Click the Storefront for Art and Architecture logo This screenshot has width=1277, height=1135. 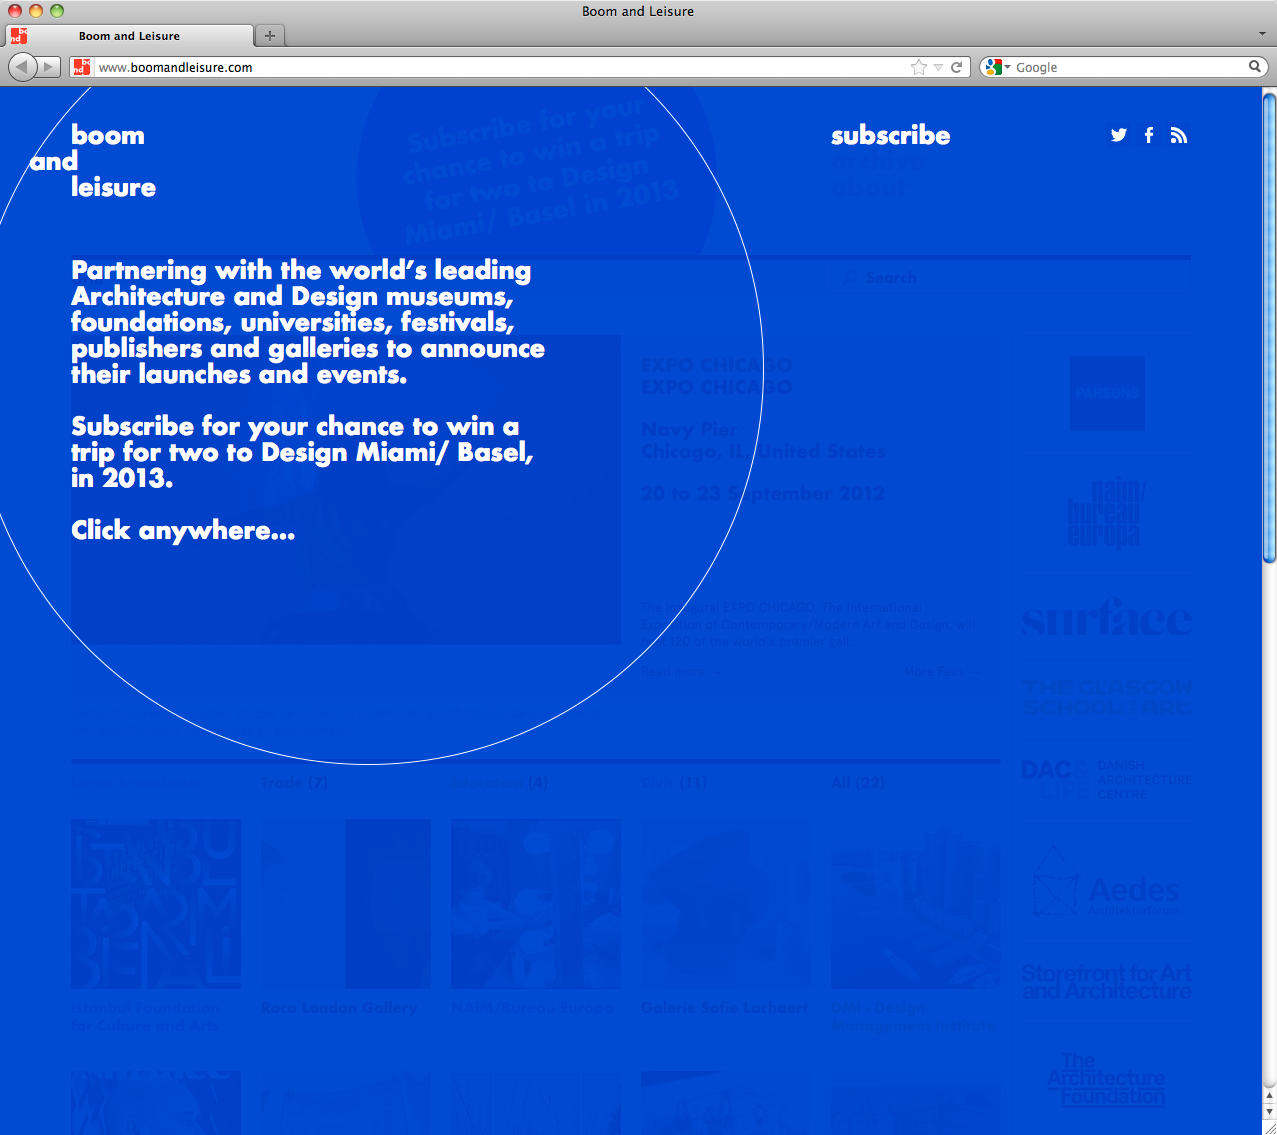pos(1107,982)
